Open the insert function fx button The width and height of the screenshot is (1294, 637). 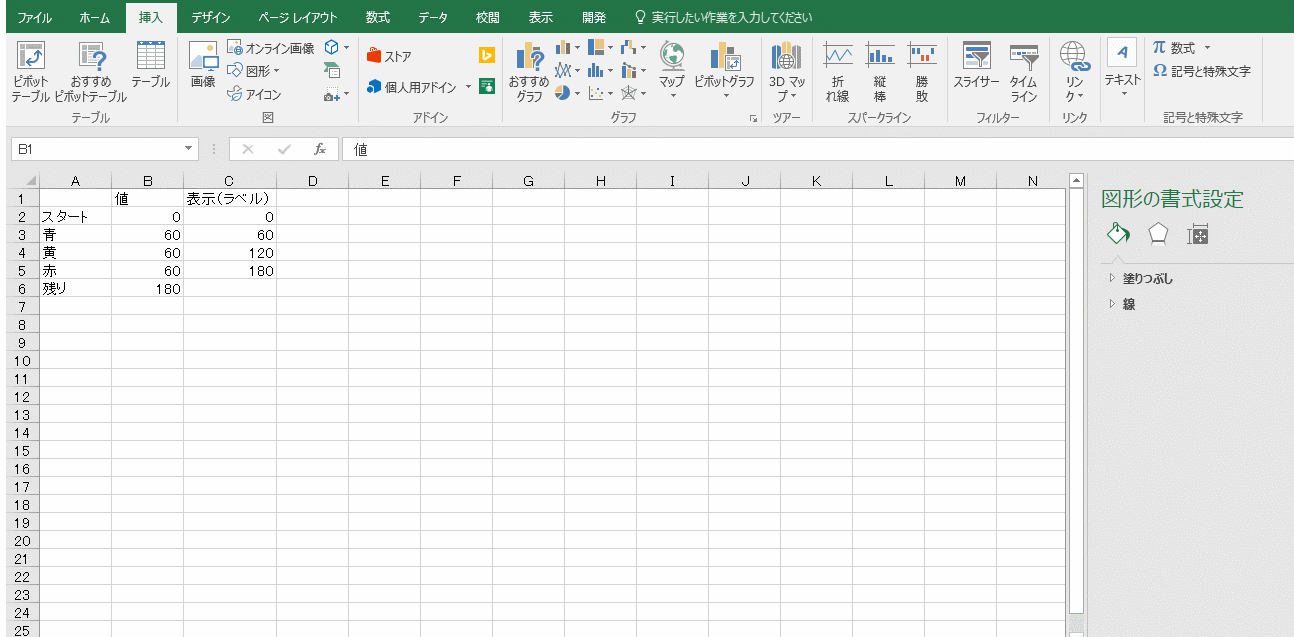coord(320,149)
